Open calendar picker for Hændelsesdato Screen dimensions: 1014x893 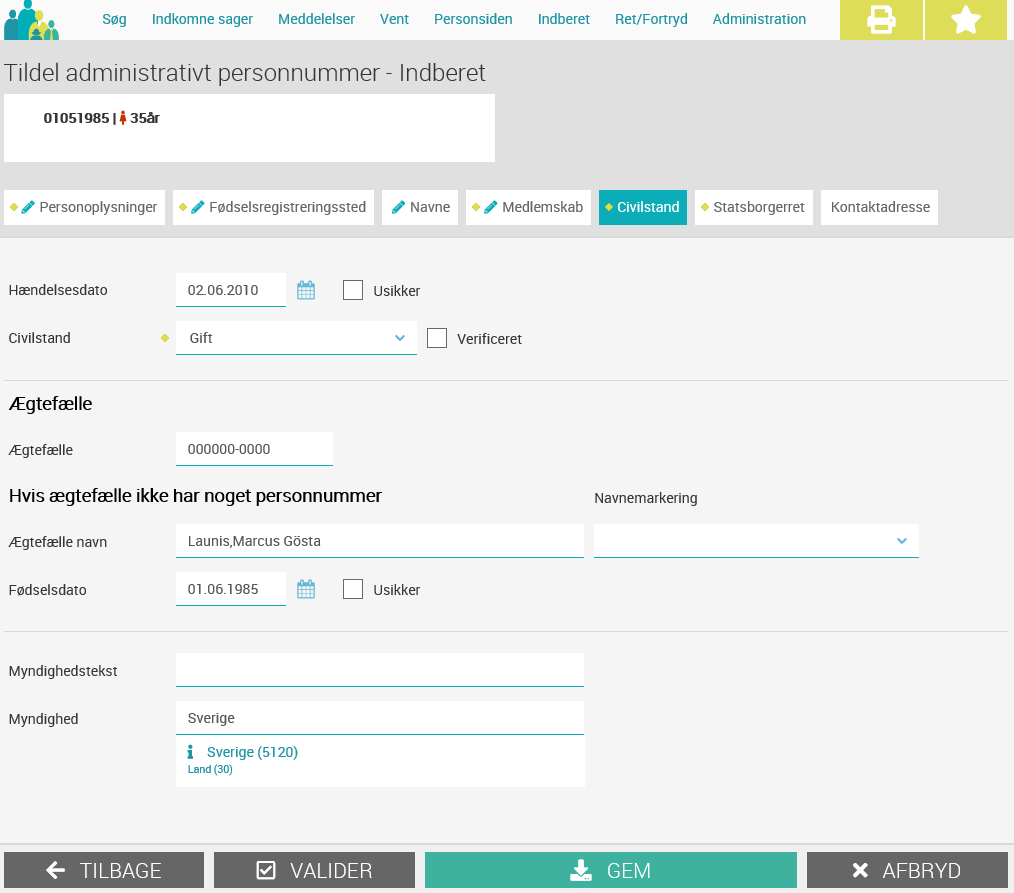(x=306, y=290)
